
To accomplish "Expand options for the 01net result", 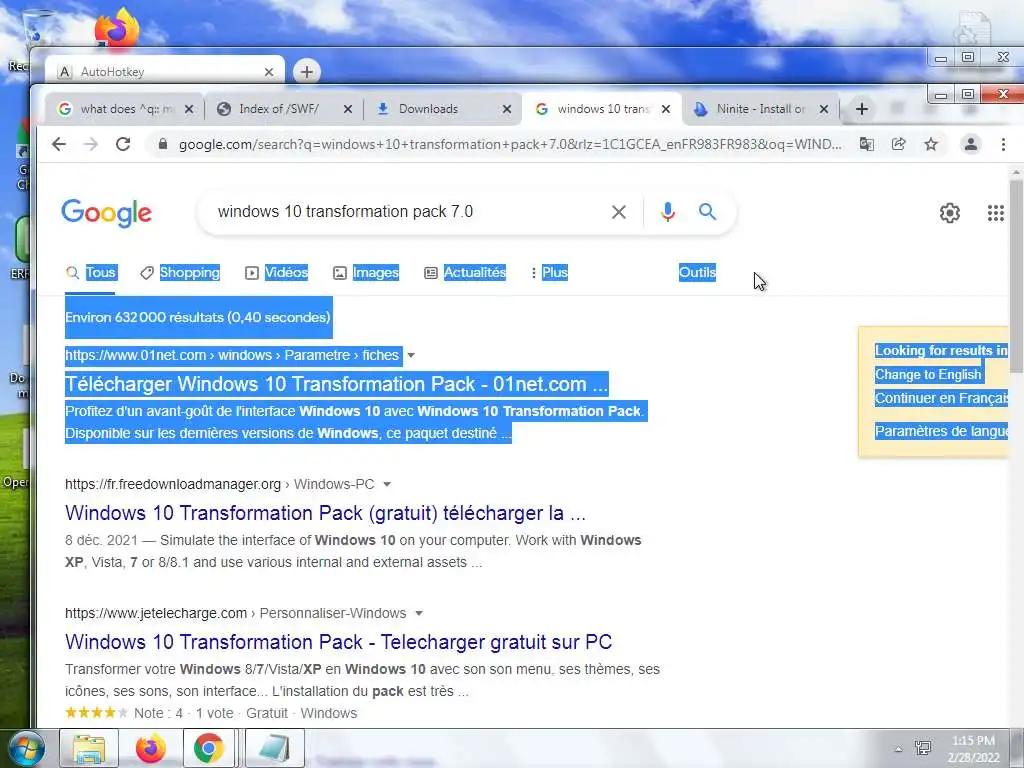I will pyautogui.click(x=411, y=355).
